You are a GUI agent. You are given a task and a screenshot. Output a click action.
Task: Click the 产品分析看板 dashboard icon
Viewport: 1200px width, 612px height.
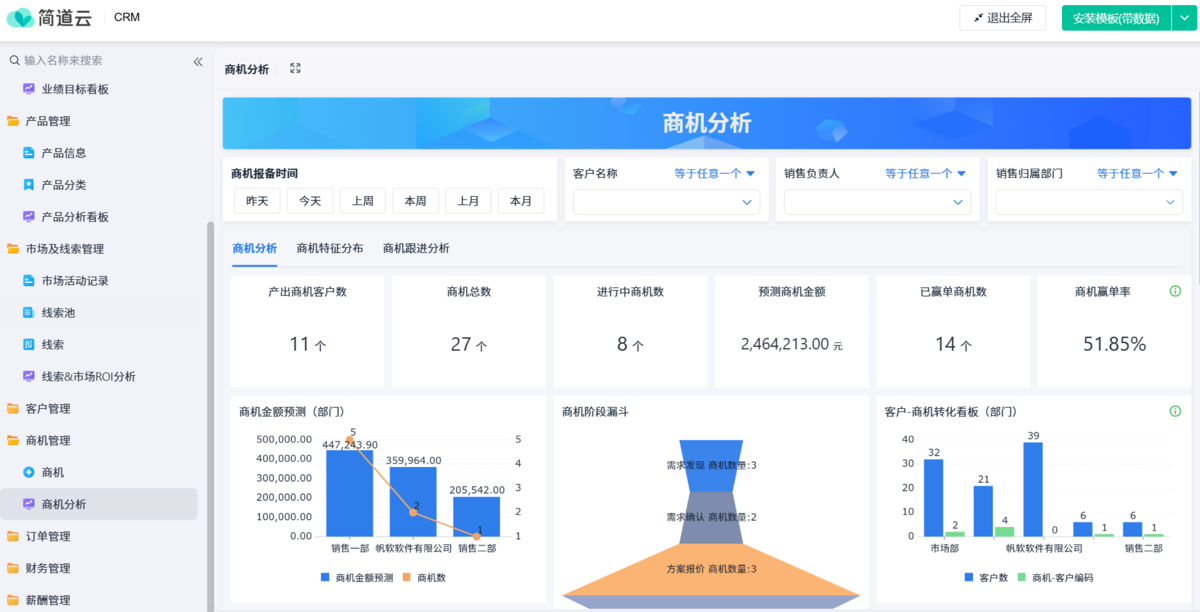click(x=29, y=217)
